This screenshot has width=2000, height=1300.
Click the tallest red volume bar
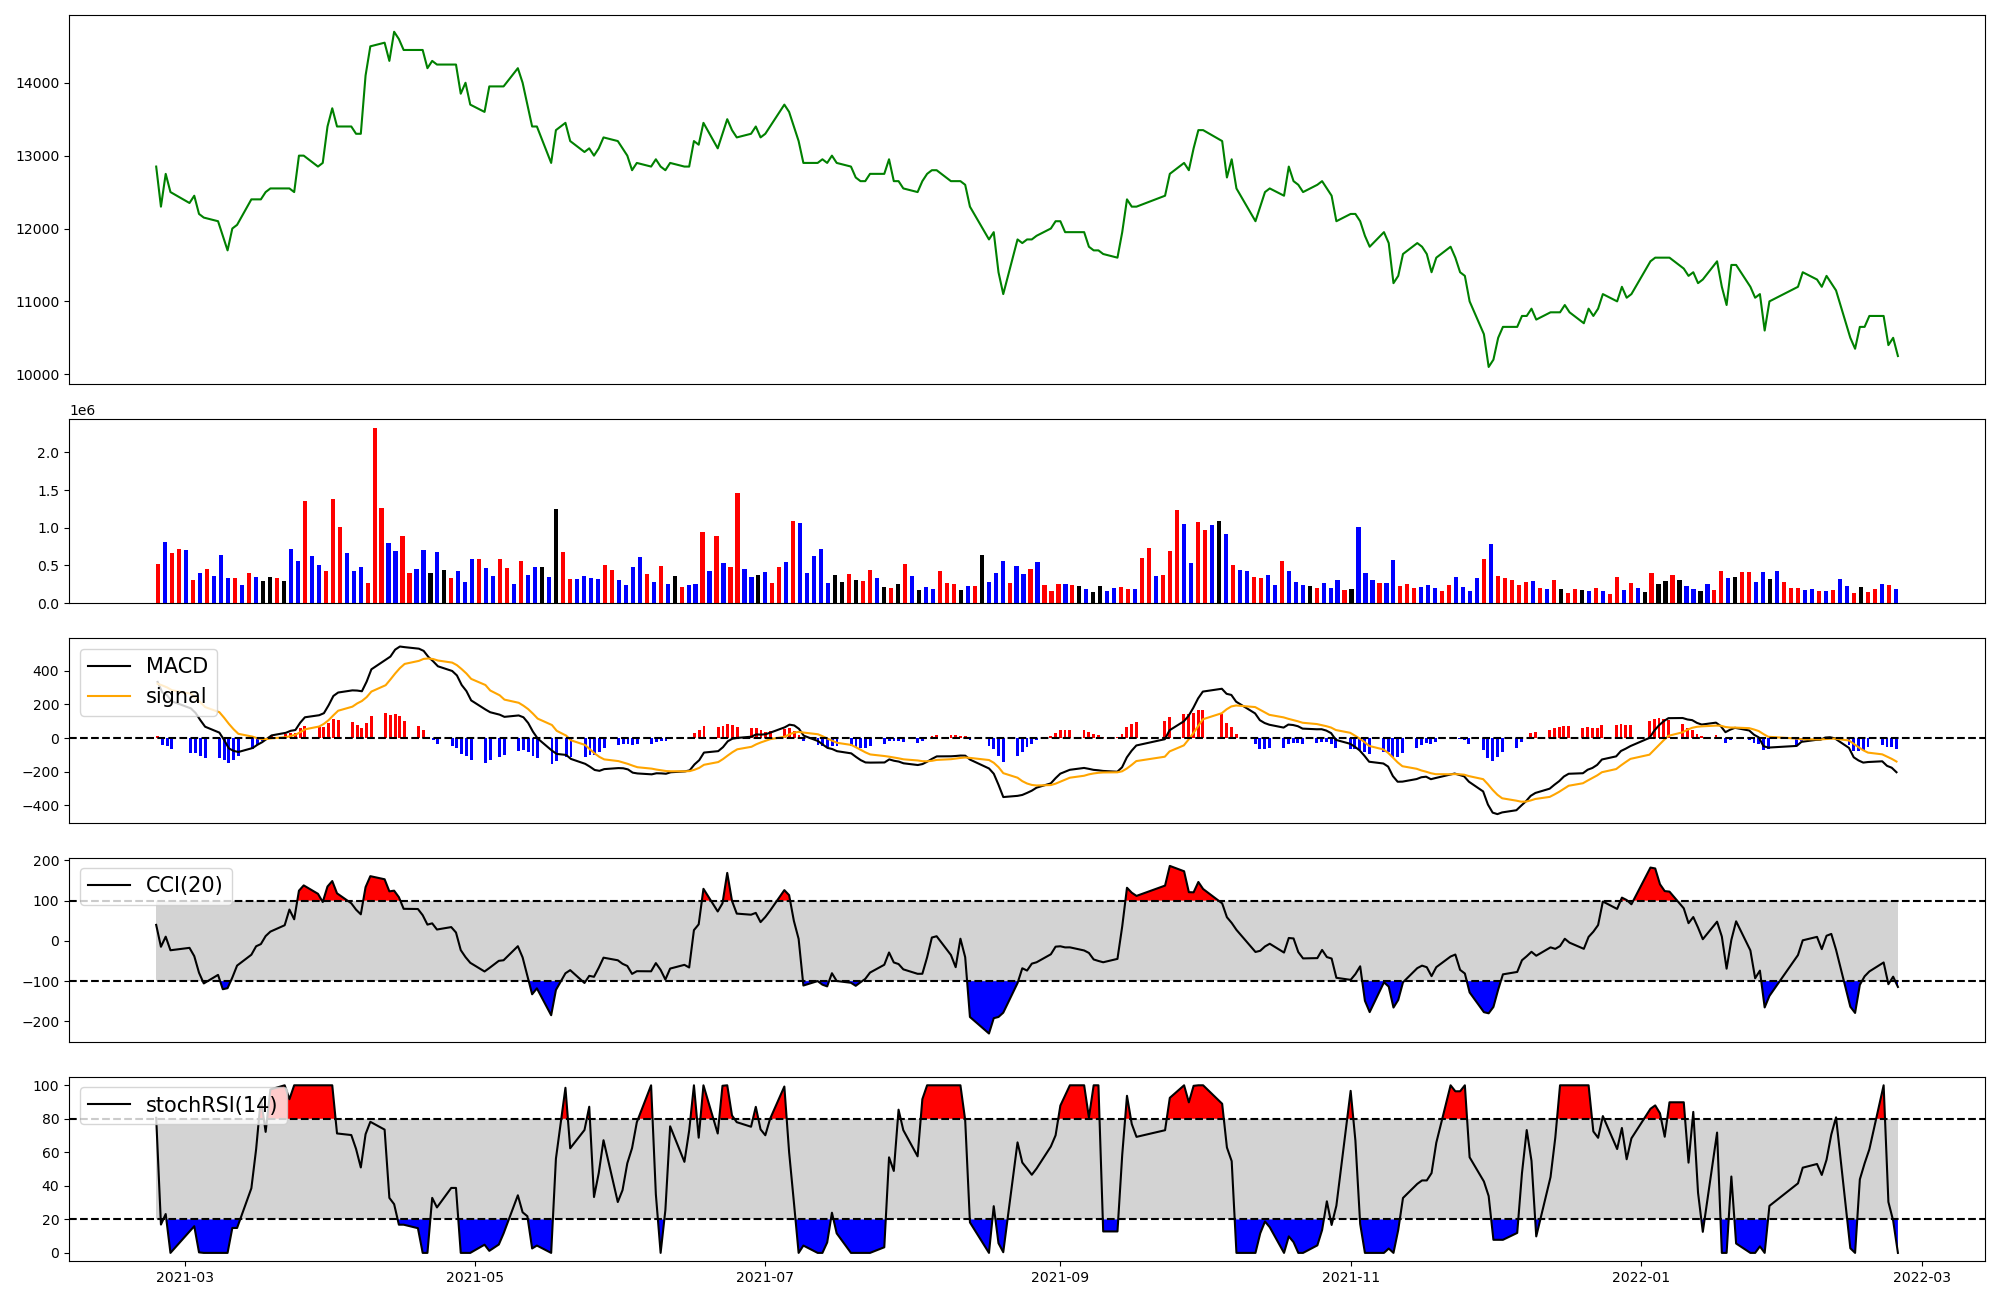click(x=375, y=515)
